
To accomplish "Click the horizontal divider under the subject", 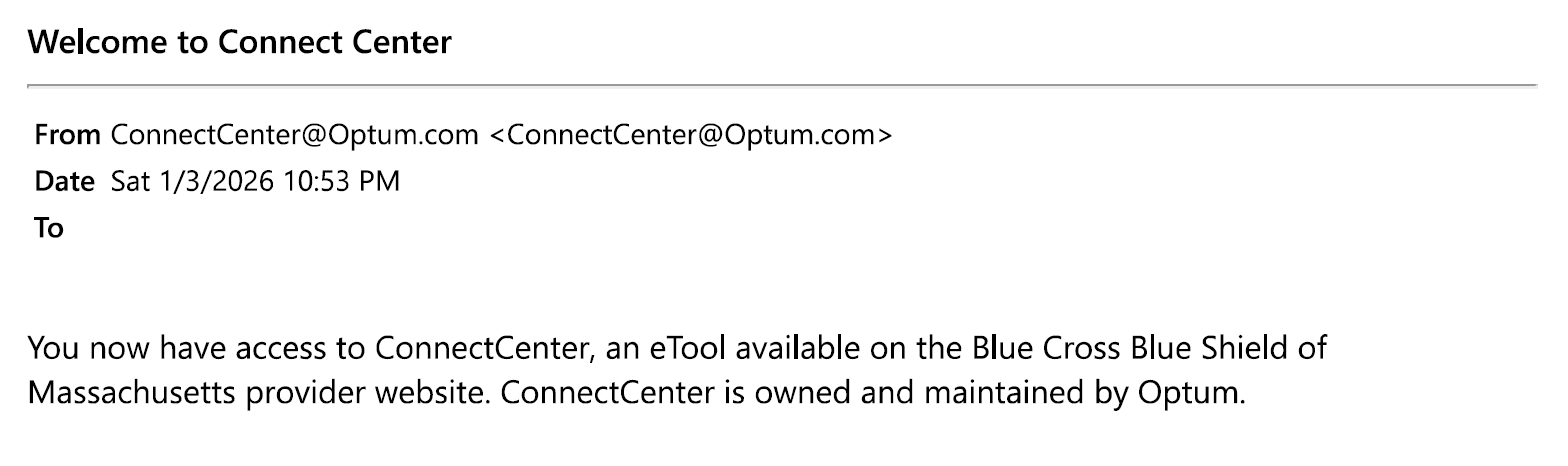I will (x=782, y=86).
